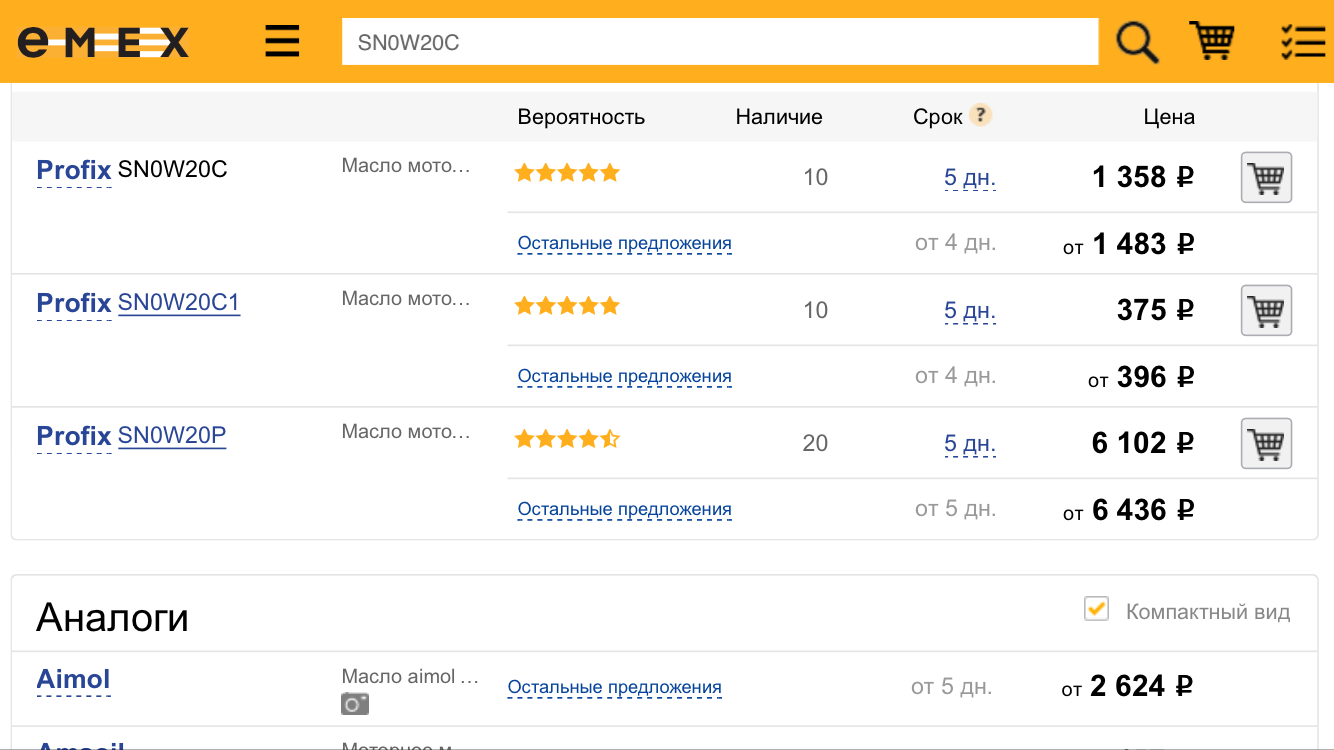This screenshot has height=750, width=1334.
Task: Click the availability value 20
Action: coord(815,444)
